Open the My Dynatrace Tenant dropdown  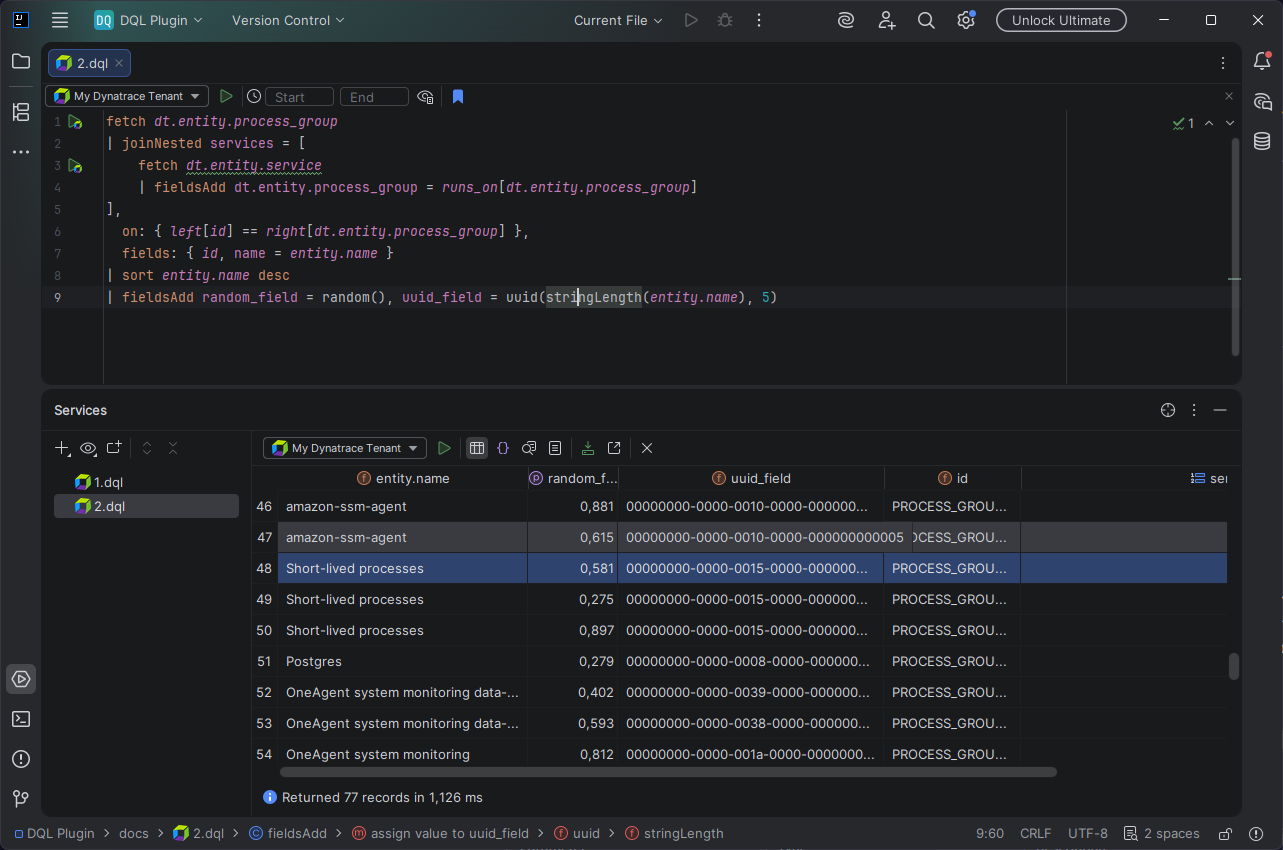pyautogui.click(x=126, y=95)
